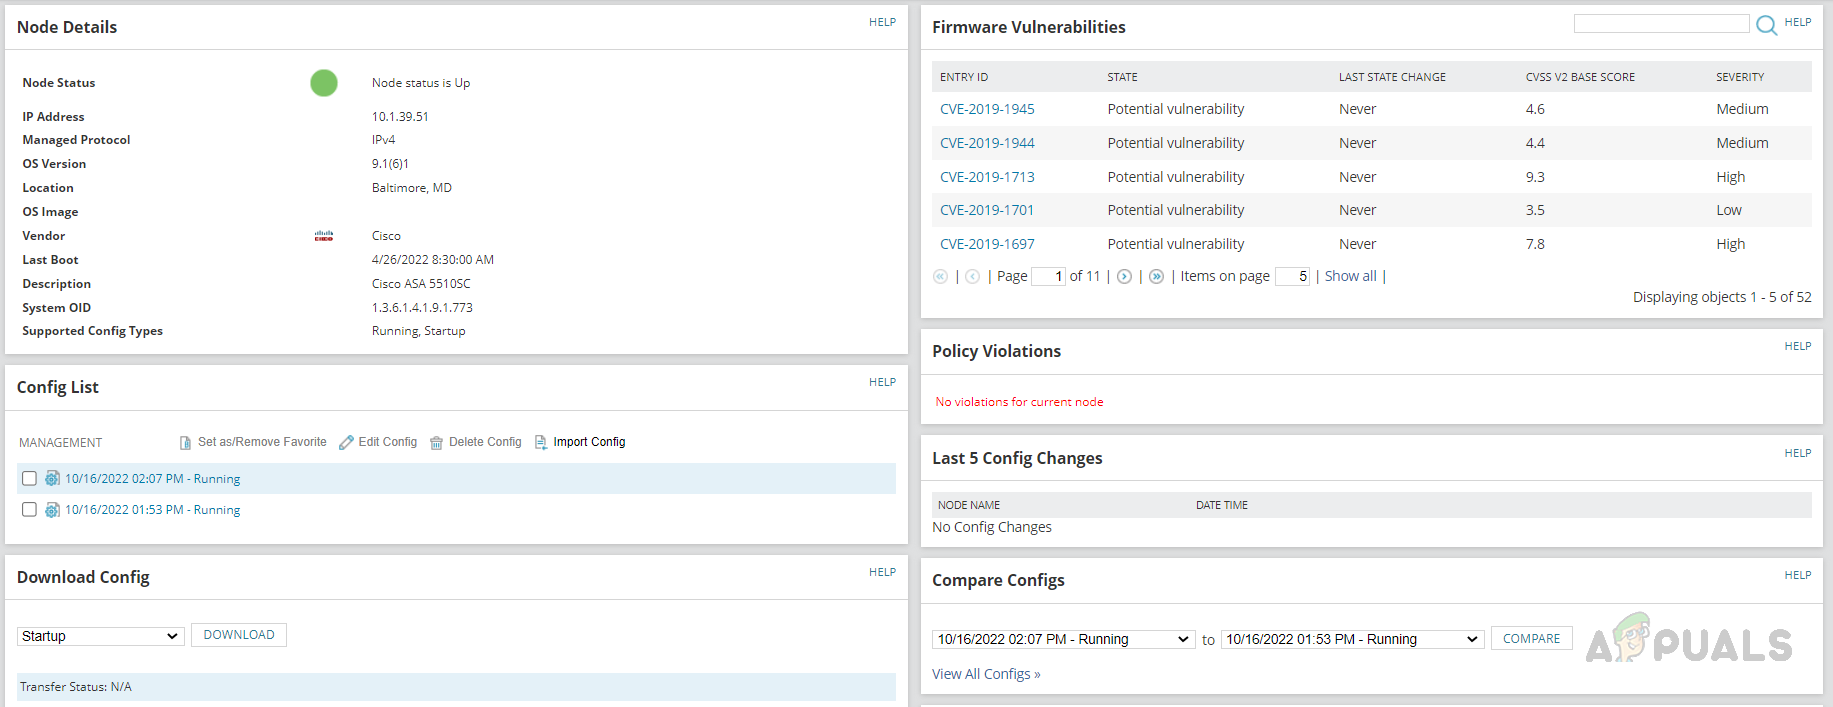Click the Import Config icon

click(541, 442)
